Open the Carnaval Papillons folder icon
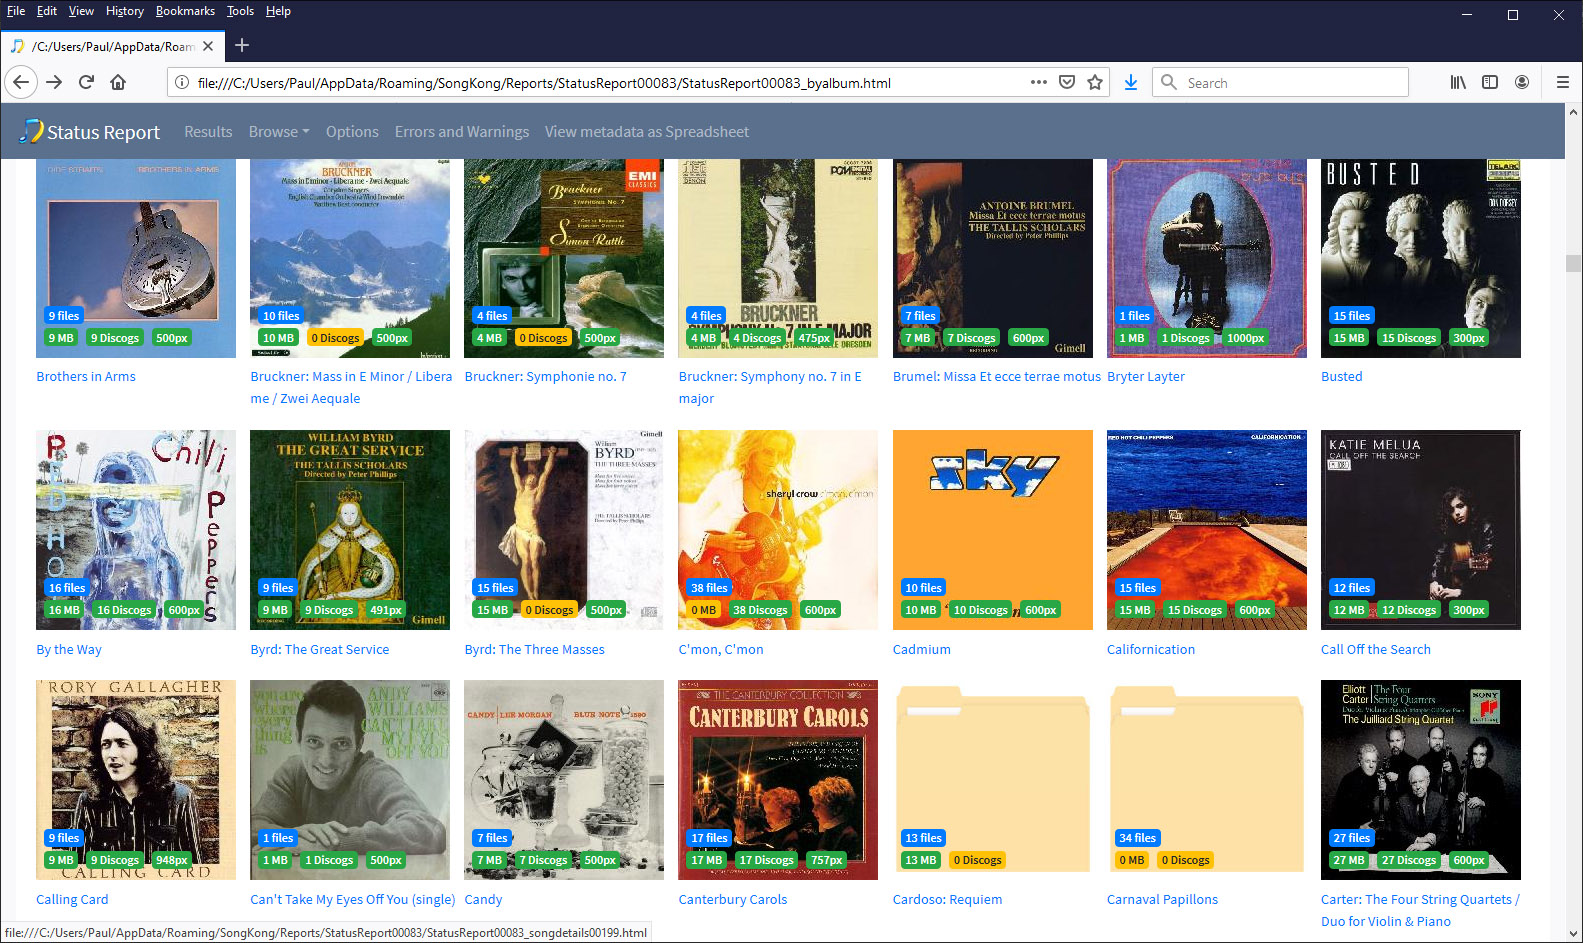The width and height of the screenshot is (1583, 943). click(1206, 779)
